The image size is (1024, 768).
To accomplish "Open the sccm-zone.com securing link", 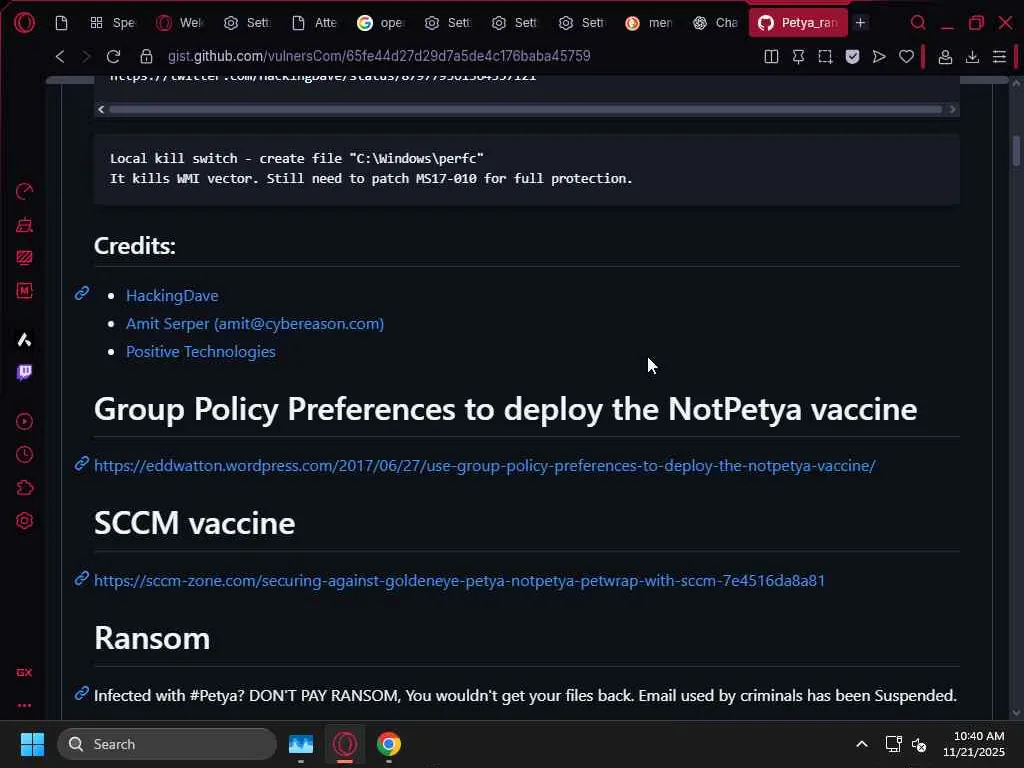I will [x=459, y=581].
